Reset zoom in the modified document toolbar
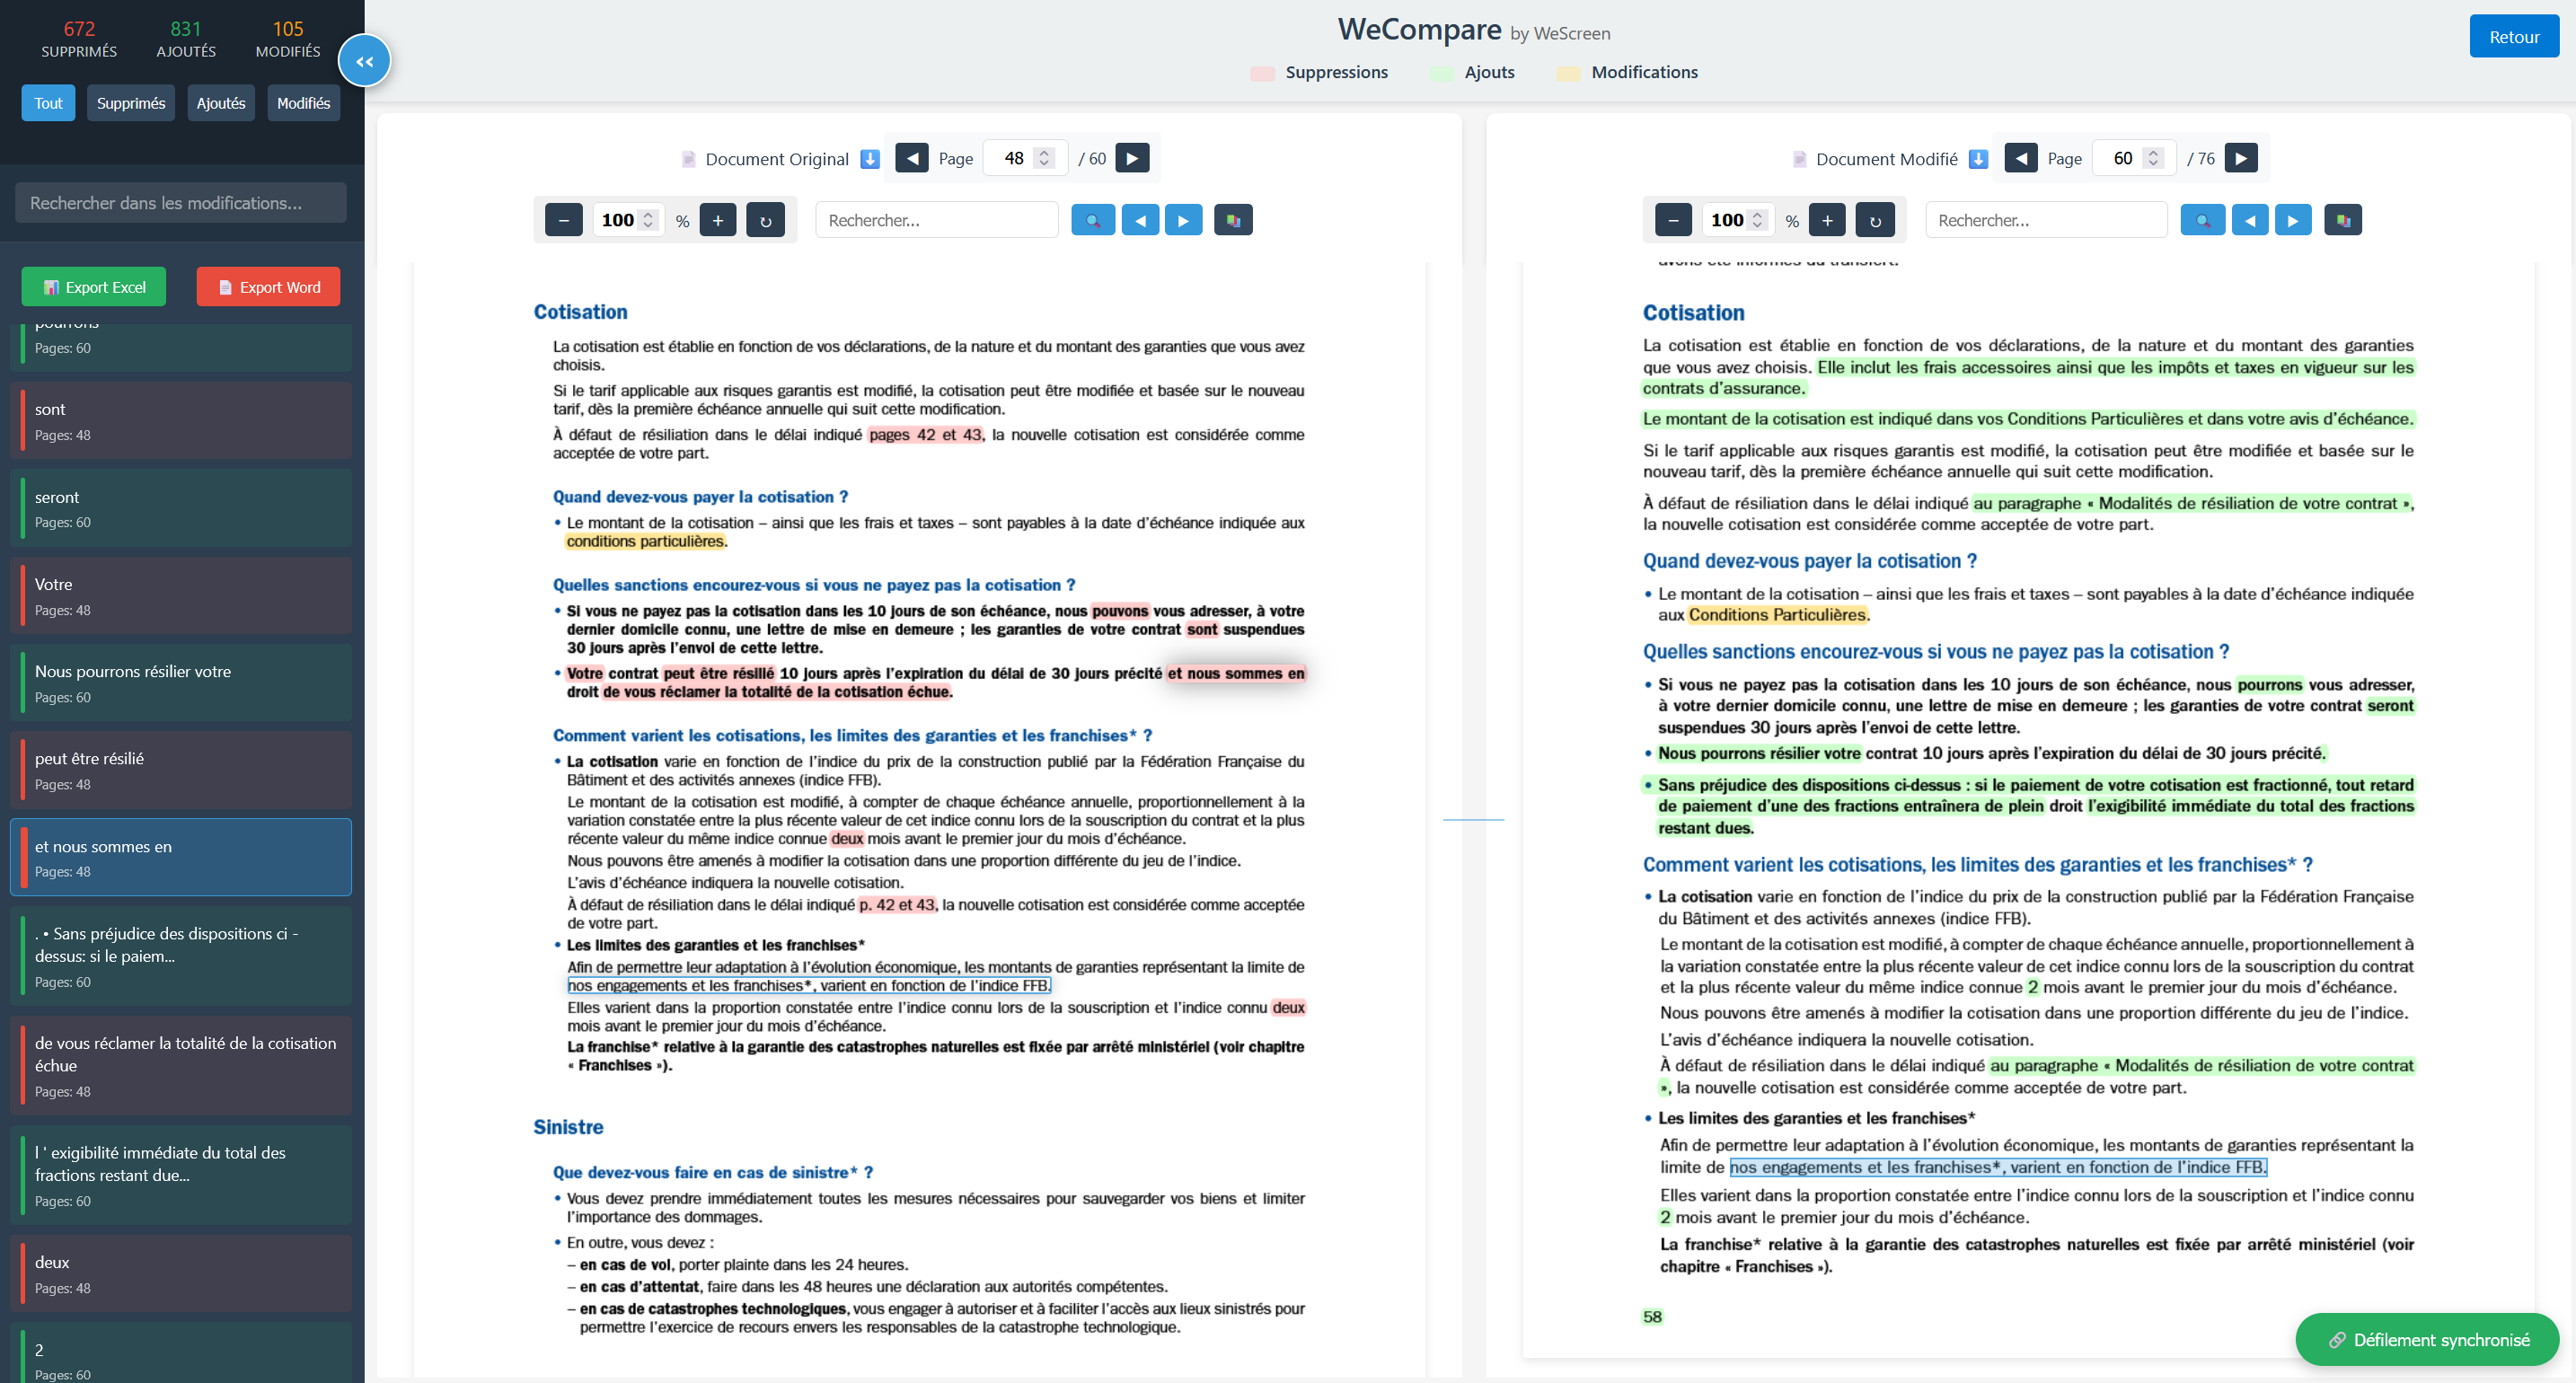This screenshot has height=1383, width=2576. (1875, 220)
